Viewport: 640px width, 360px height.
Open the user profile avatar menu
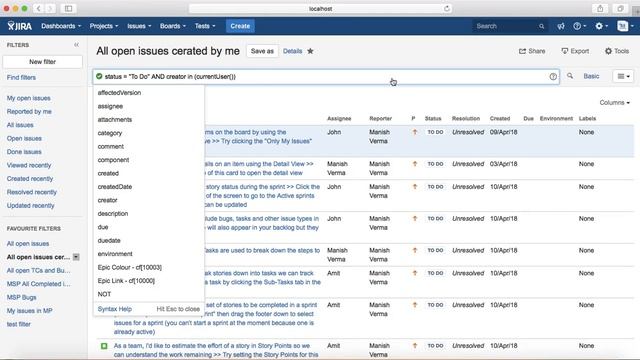point(625,26)
